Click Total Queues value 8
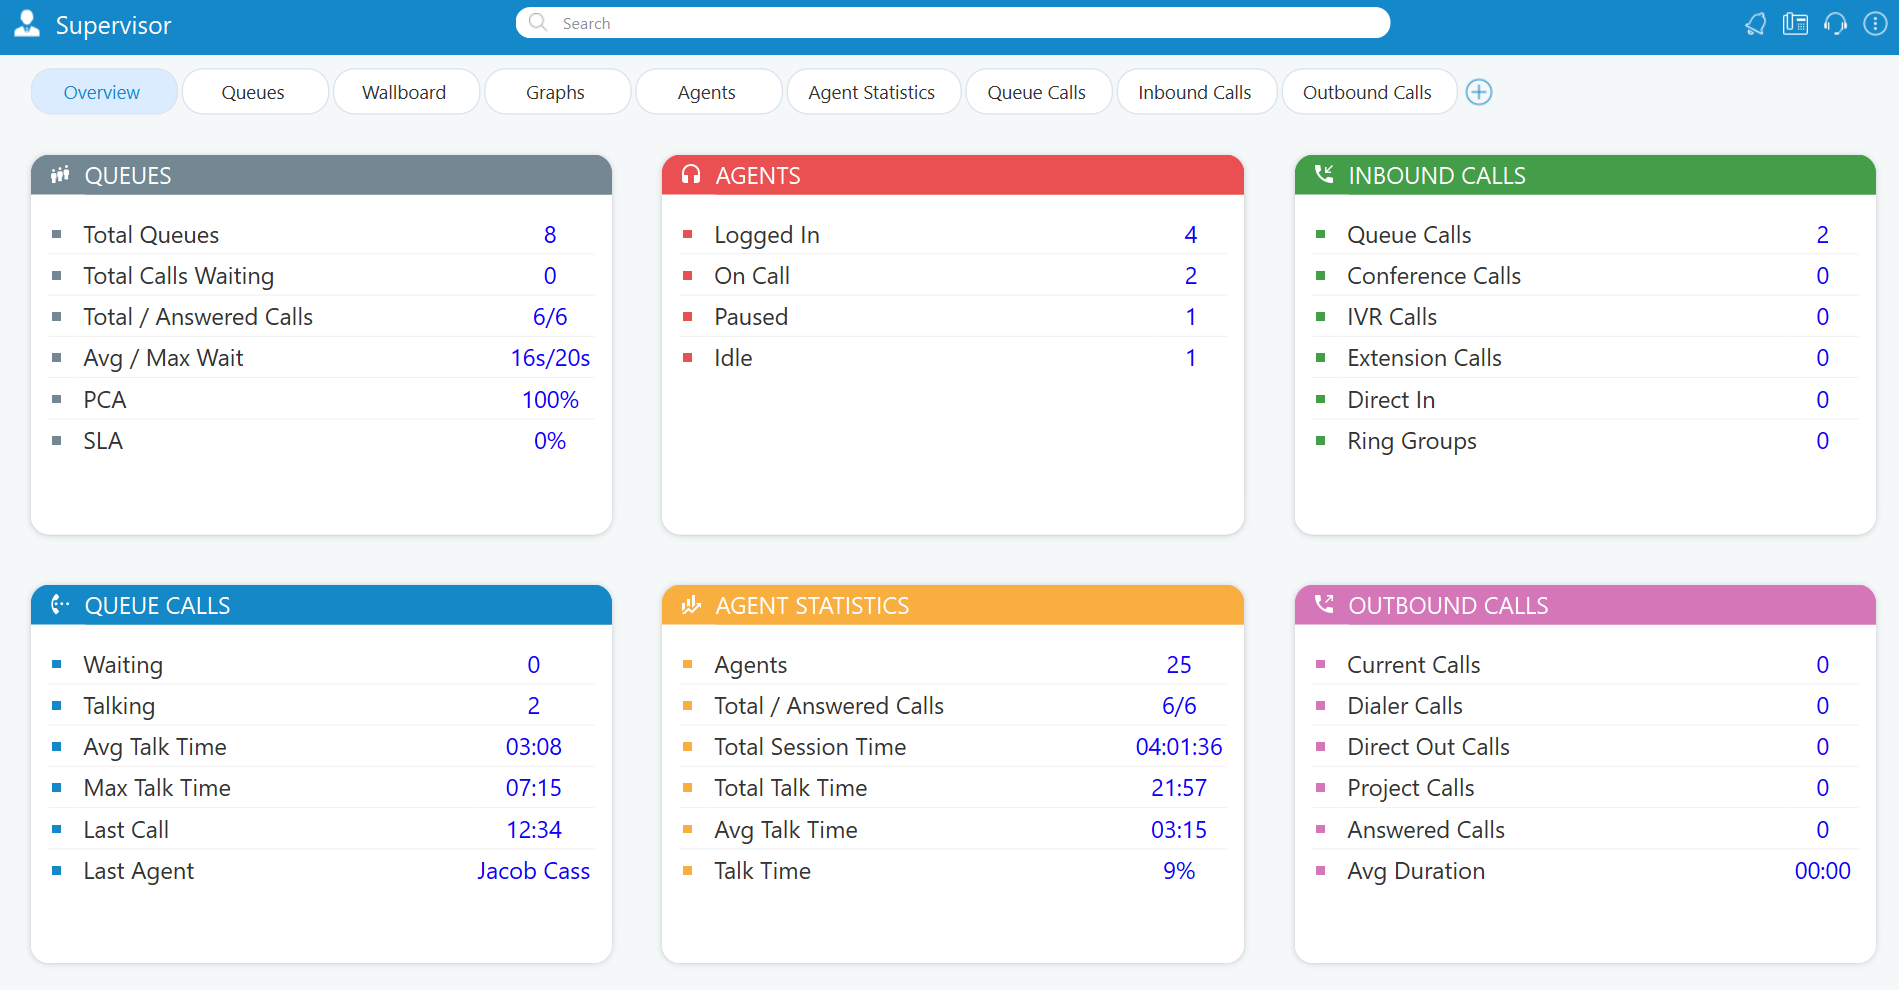The width and height of the screenshot is (1899, 990). pos(550,235)
